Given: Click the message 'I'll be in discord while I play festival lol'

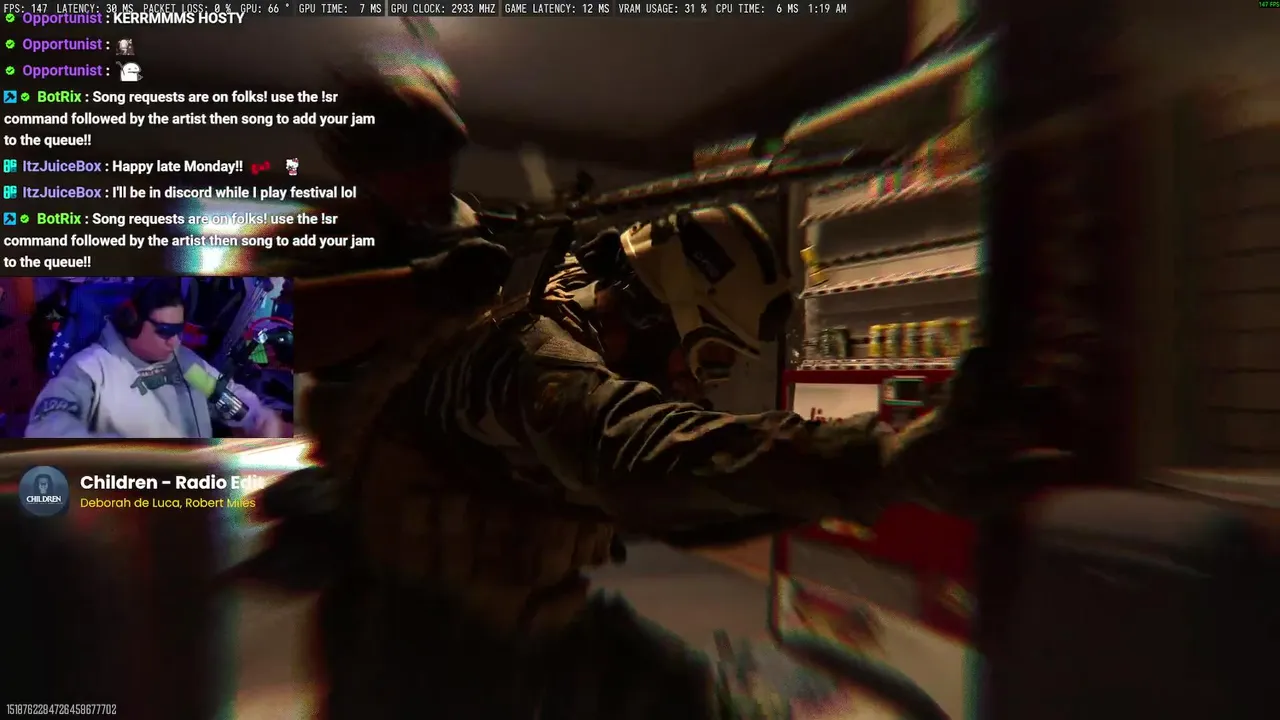Looking at the screenshot, I should click(234, 193).
